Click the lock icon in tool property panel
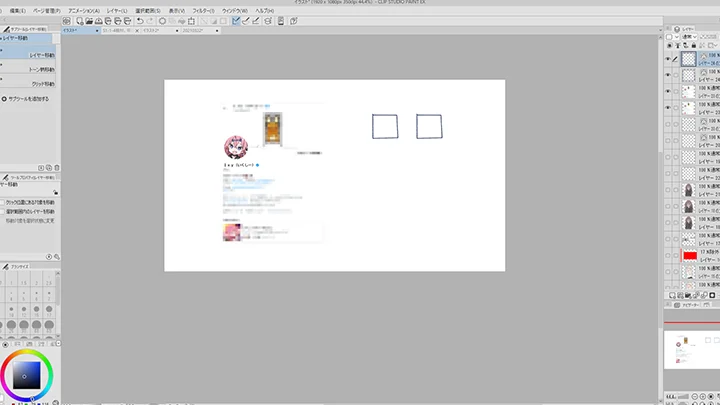Viewport: 720px width, 405px height. (x=56, y=192)
